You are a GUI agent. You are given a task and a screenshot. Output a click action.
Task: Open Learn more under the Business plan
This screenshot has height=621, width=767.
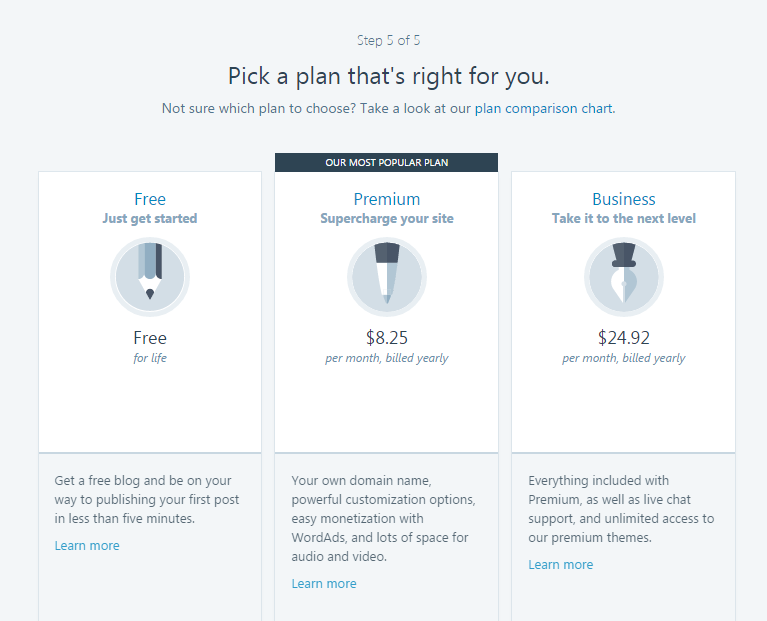(x=561, y=564)
